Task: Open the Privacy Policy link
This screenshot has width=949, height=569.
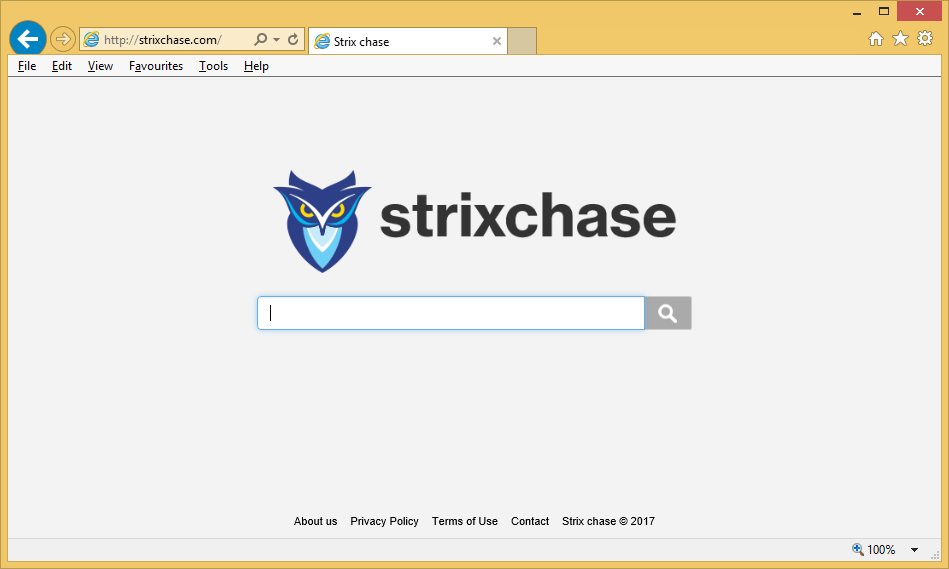Action: point(384,521)
